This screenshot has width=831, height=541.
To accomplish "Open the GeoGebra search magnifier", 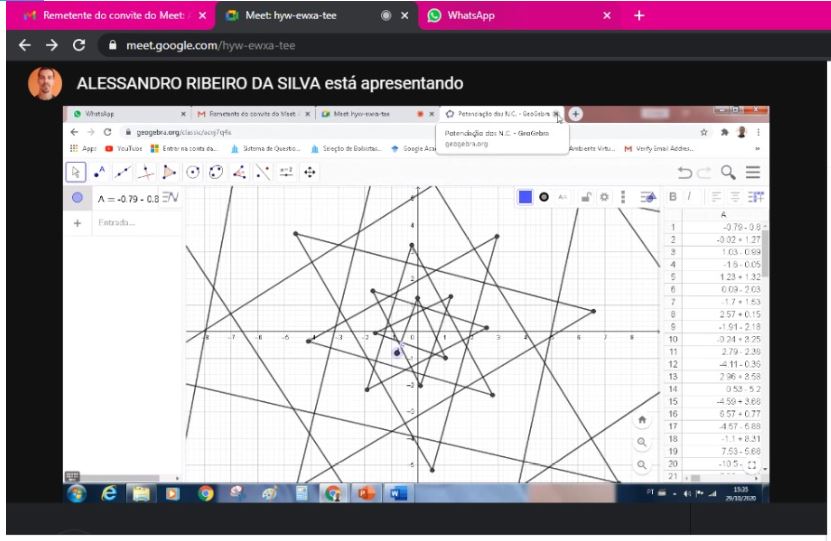I will 729,173.
